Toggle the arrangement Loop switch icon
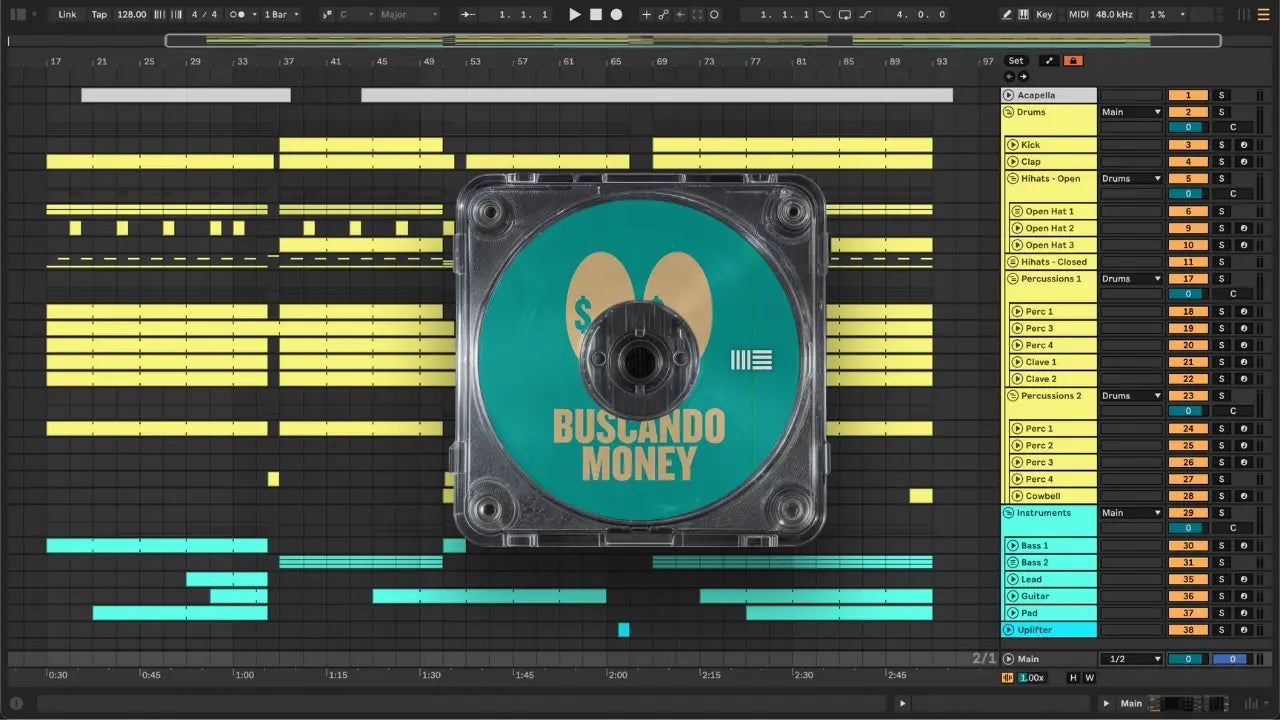Image resolution: width=1280 pixels, height=720 pixels. (x=845, y=15)
